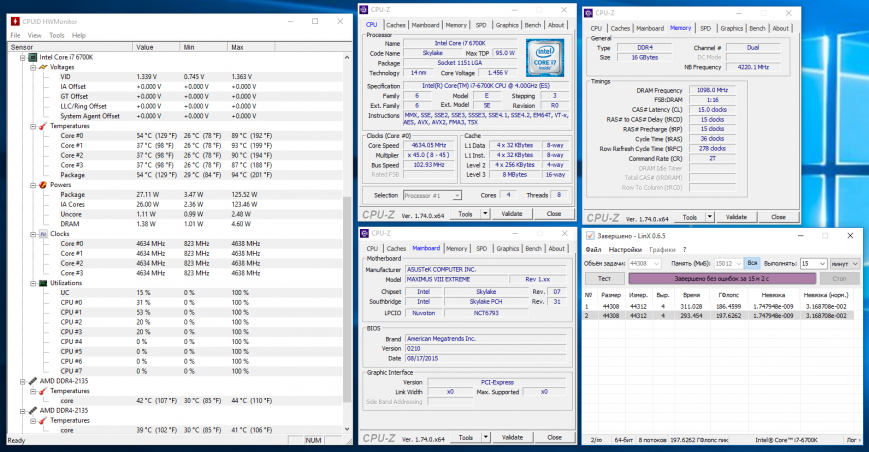This screenshot has width=869, height=452.
Task: Collapse the Voltages group in HWMonitor
Action: [33, 68]
